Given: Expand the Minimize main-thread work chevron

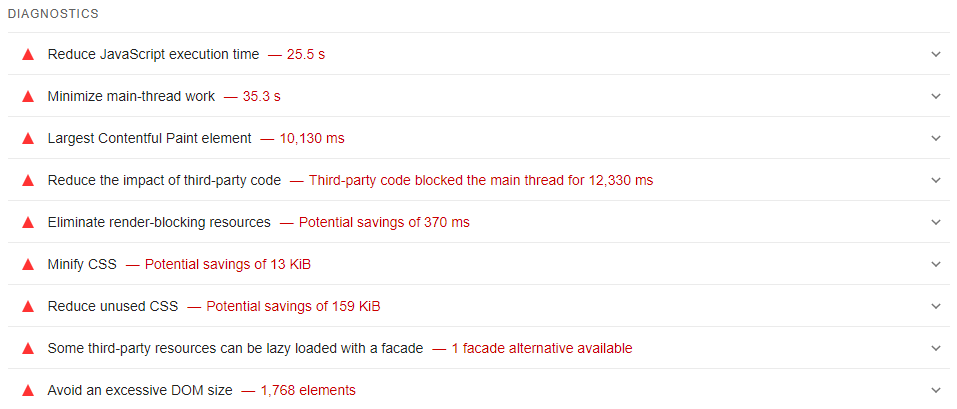Looking at the screenshot, I should tap(936, 96).
